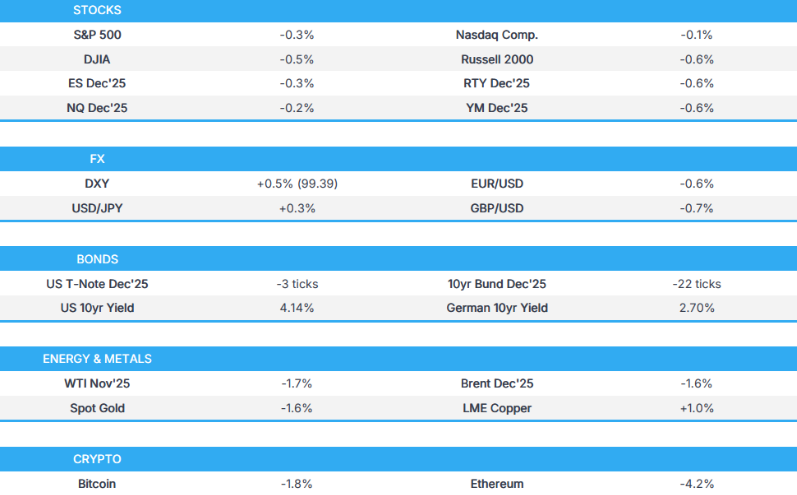Click the ENERGY & METALS section header
The height and width of the screenshot is (495, 797).
[97, 359]
